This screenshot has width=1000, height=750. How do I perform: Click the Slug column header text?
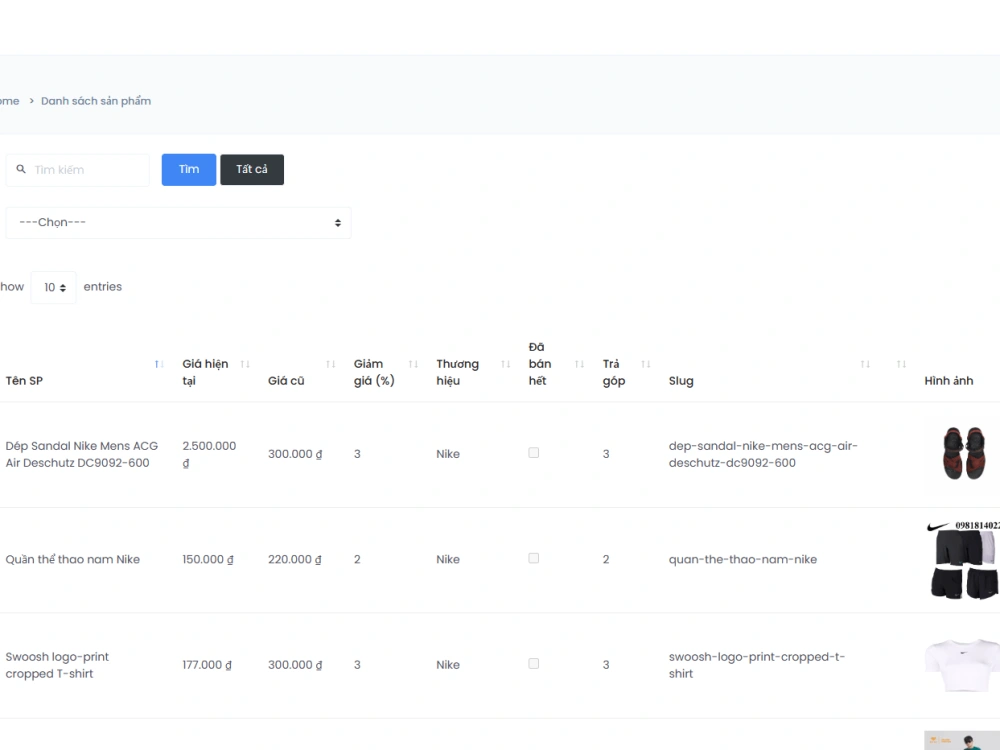(680, 381)
